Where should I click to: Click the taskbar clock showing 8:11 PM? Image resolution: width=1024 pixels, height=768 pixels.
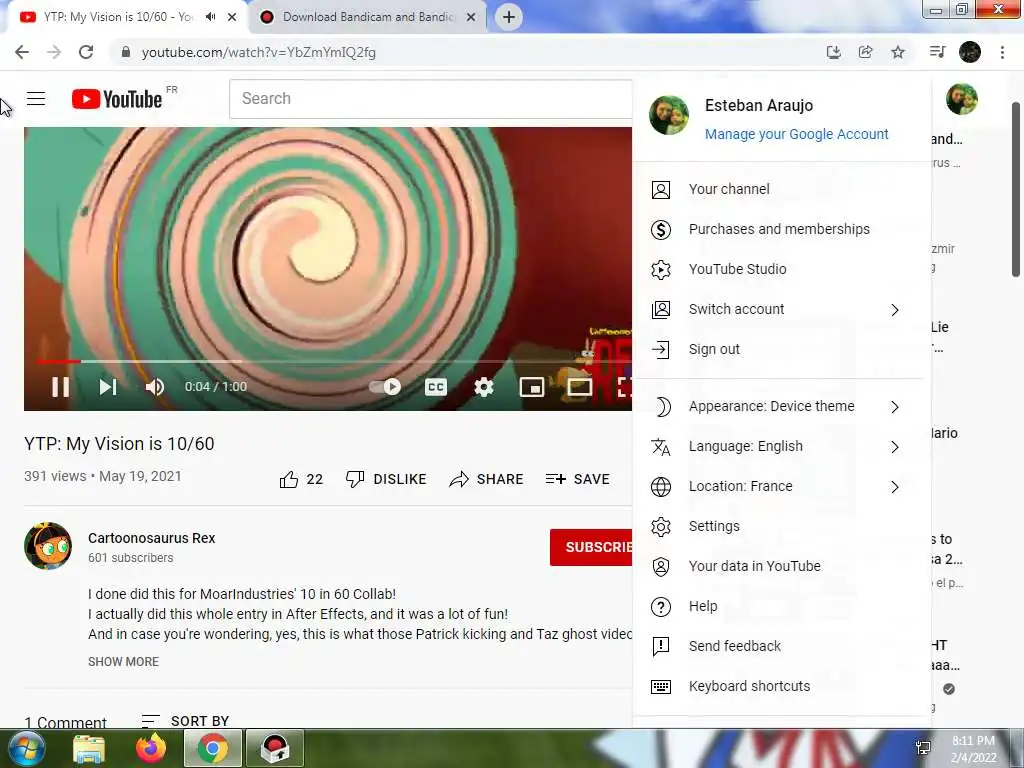[973, 741]
